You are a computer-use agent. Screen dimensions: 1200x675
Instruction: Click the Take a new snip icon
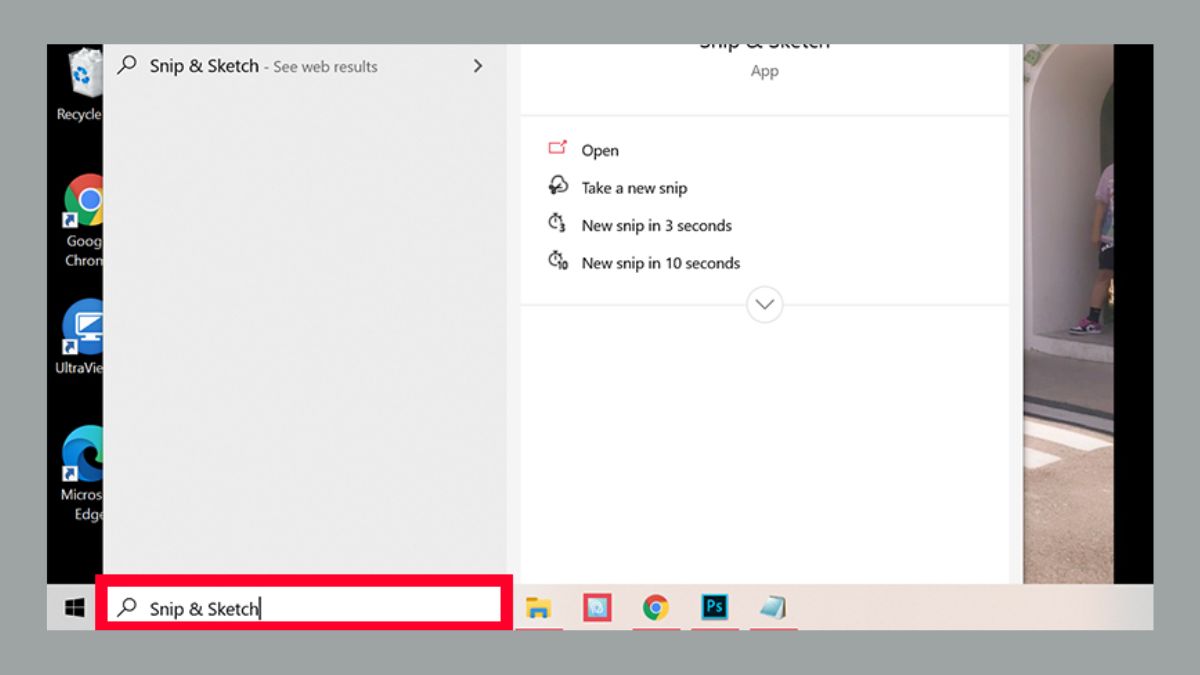click(558, 186)
